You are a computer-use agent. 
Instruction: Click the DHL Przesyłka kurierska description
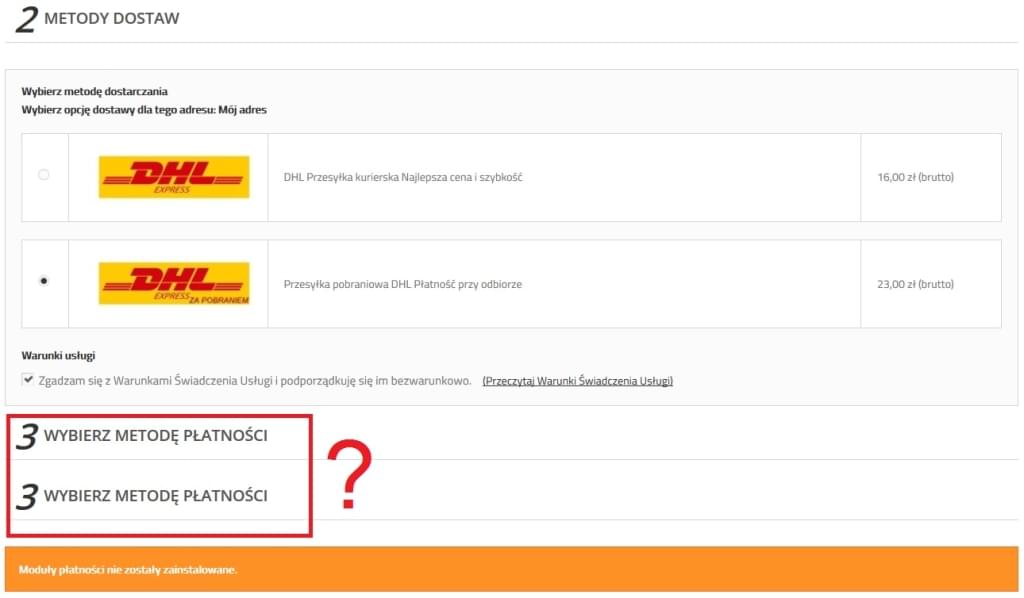click(x=404, y=177)
